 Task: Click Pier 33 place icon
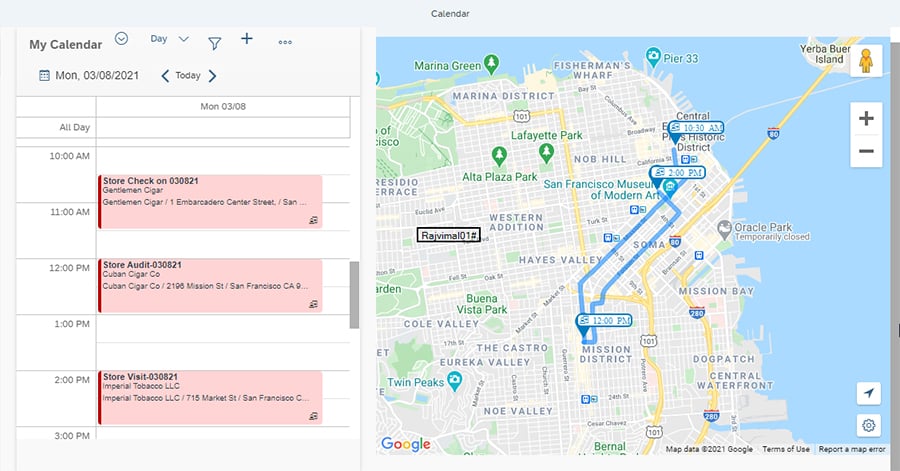[653, 57]
